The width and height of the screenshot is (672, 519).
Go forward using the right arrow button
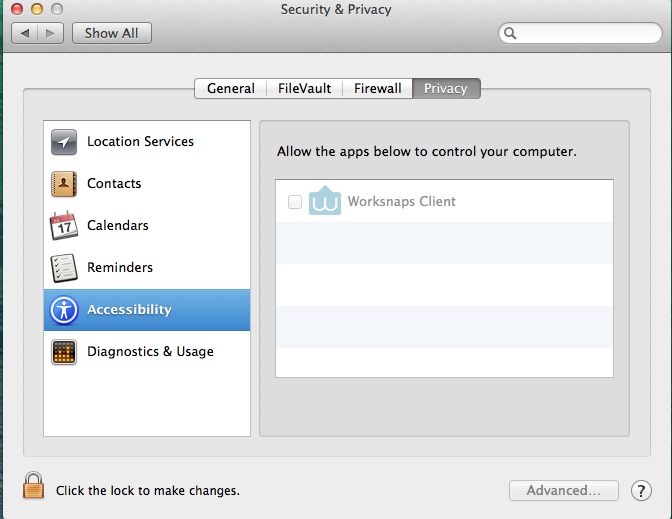point(51,33)
